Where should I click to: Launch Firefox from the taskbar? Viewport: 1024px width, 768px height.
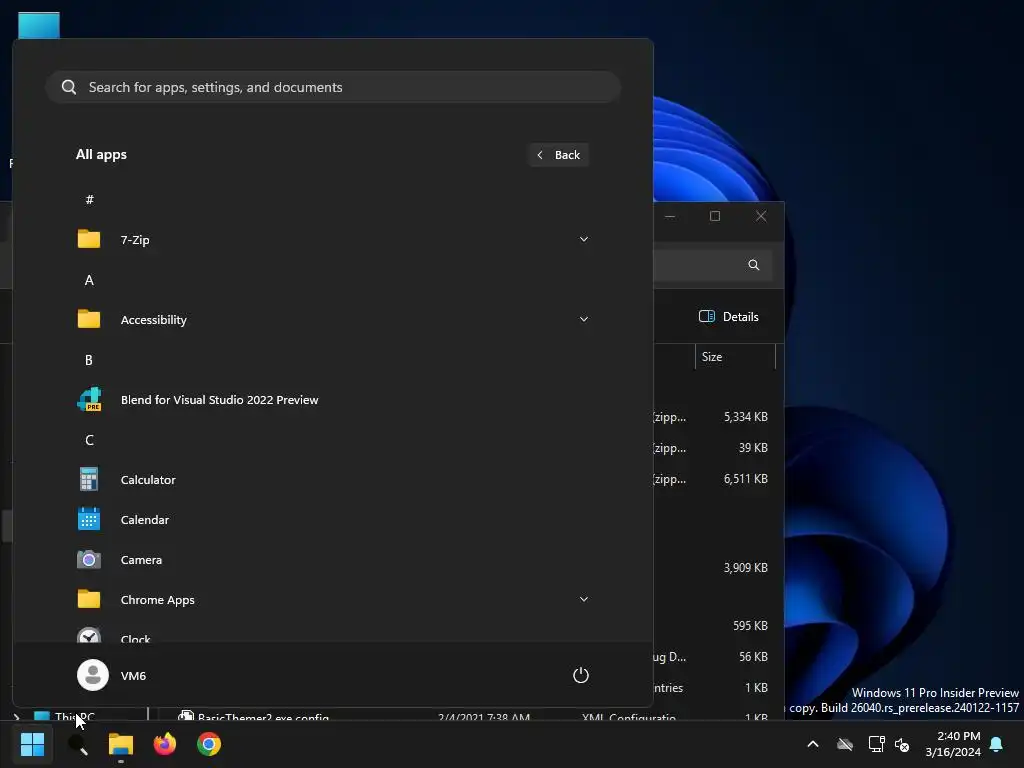click(165, 744)
